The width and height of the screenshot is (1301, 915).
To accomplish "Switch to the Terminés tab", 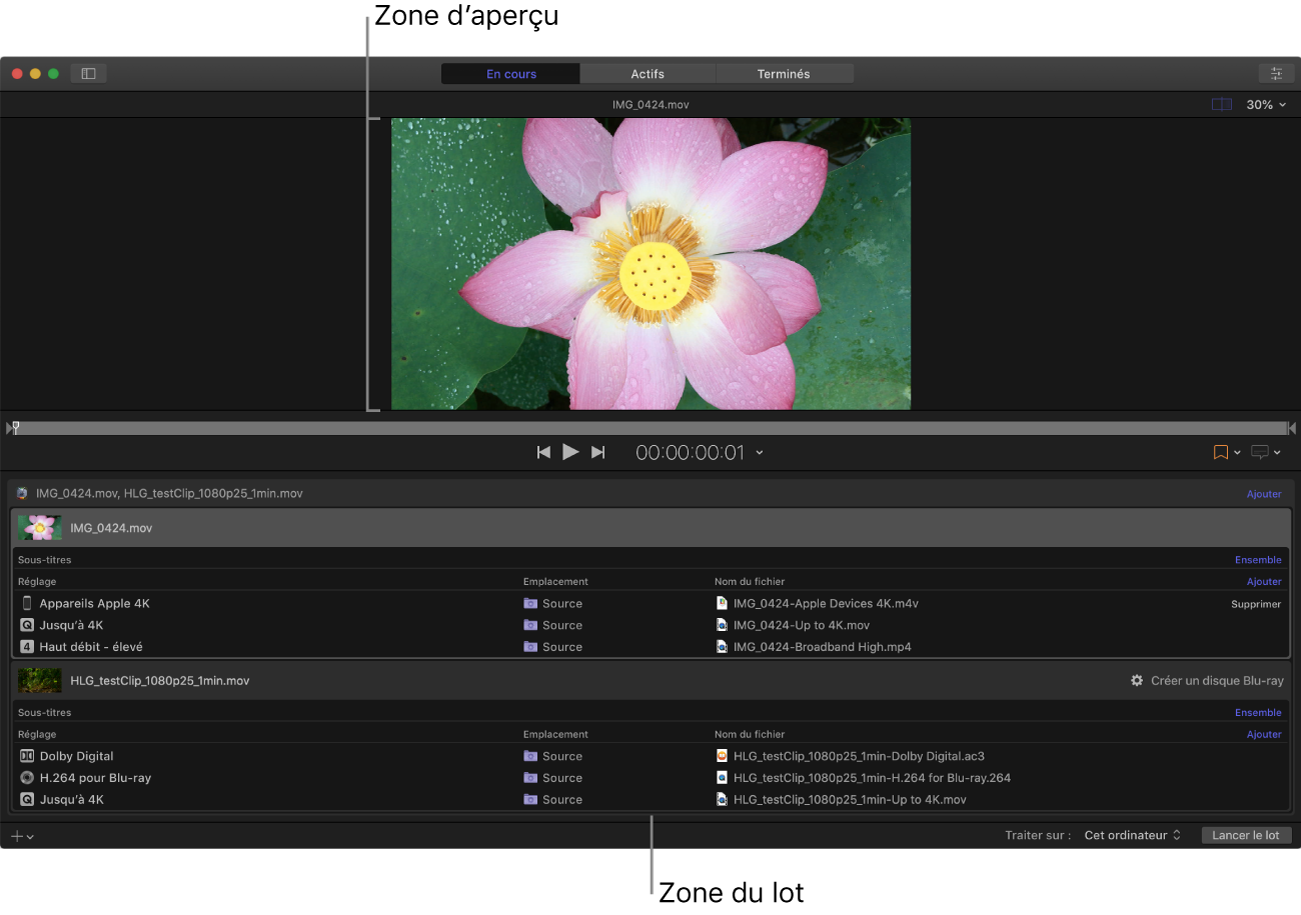I will pyautogui.click(x=783, y=74).
